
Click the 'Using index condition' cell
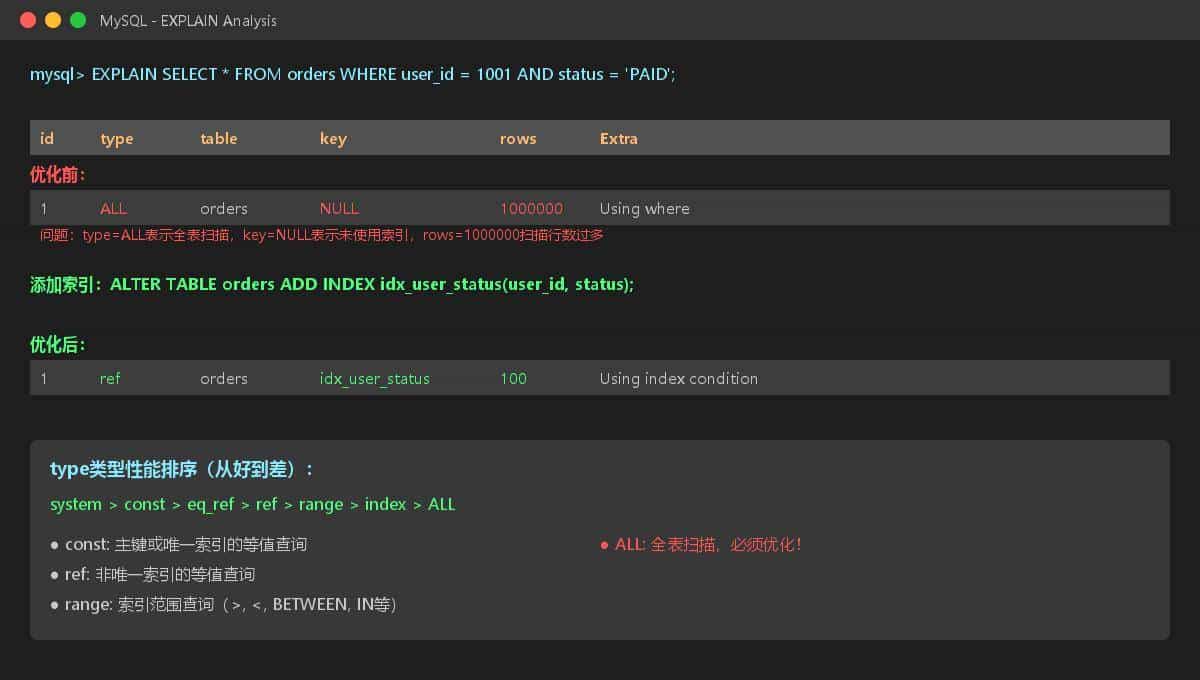(x=678, y=379)
